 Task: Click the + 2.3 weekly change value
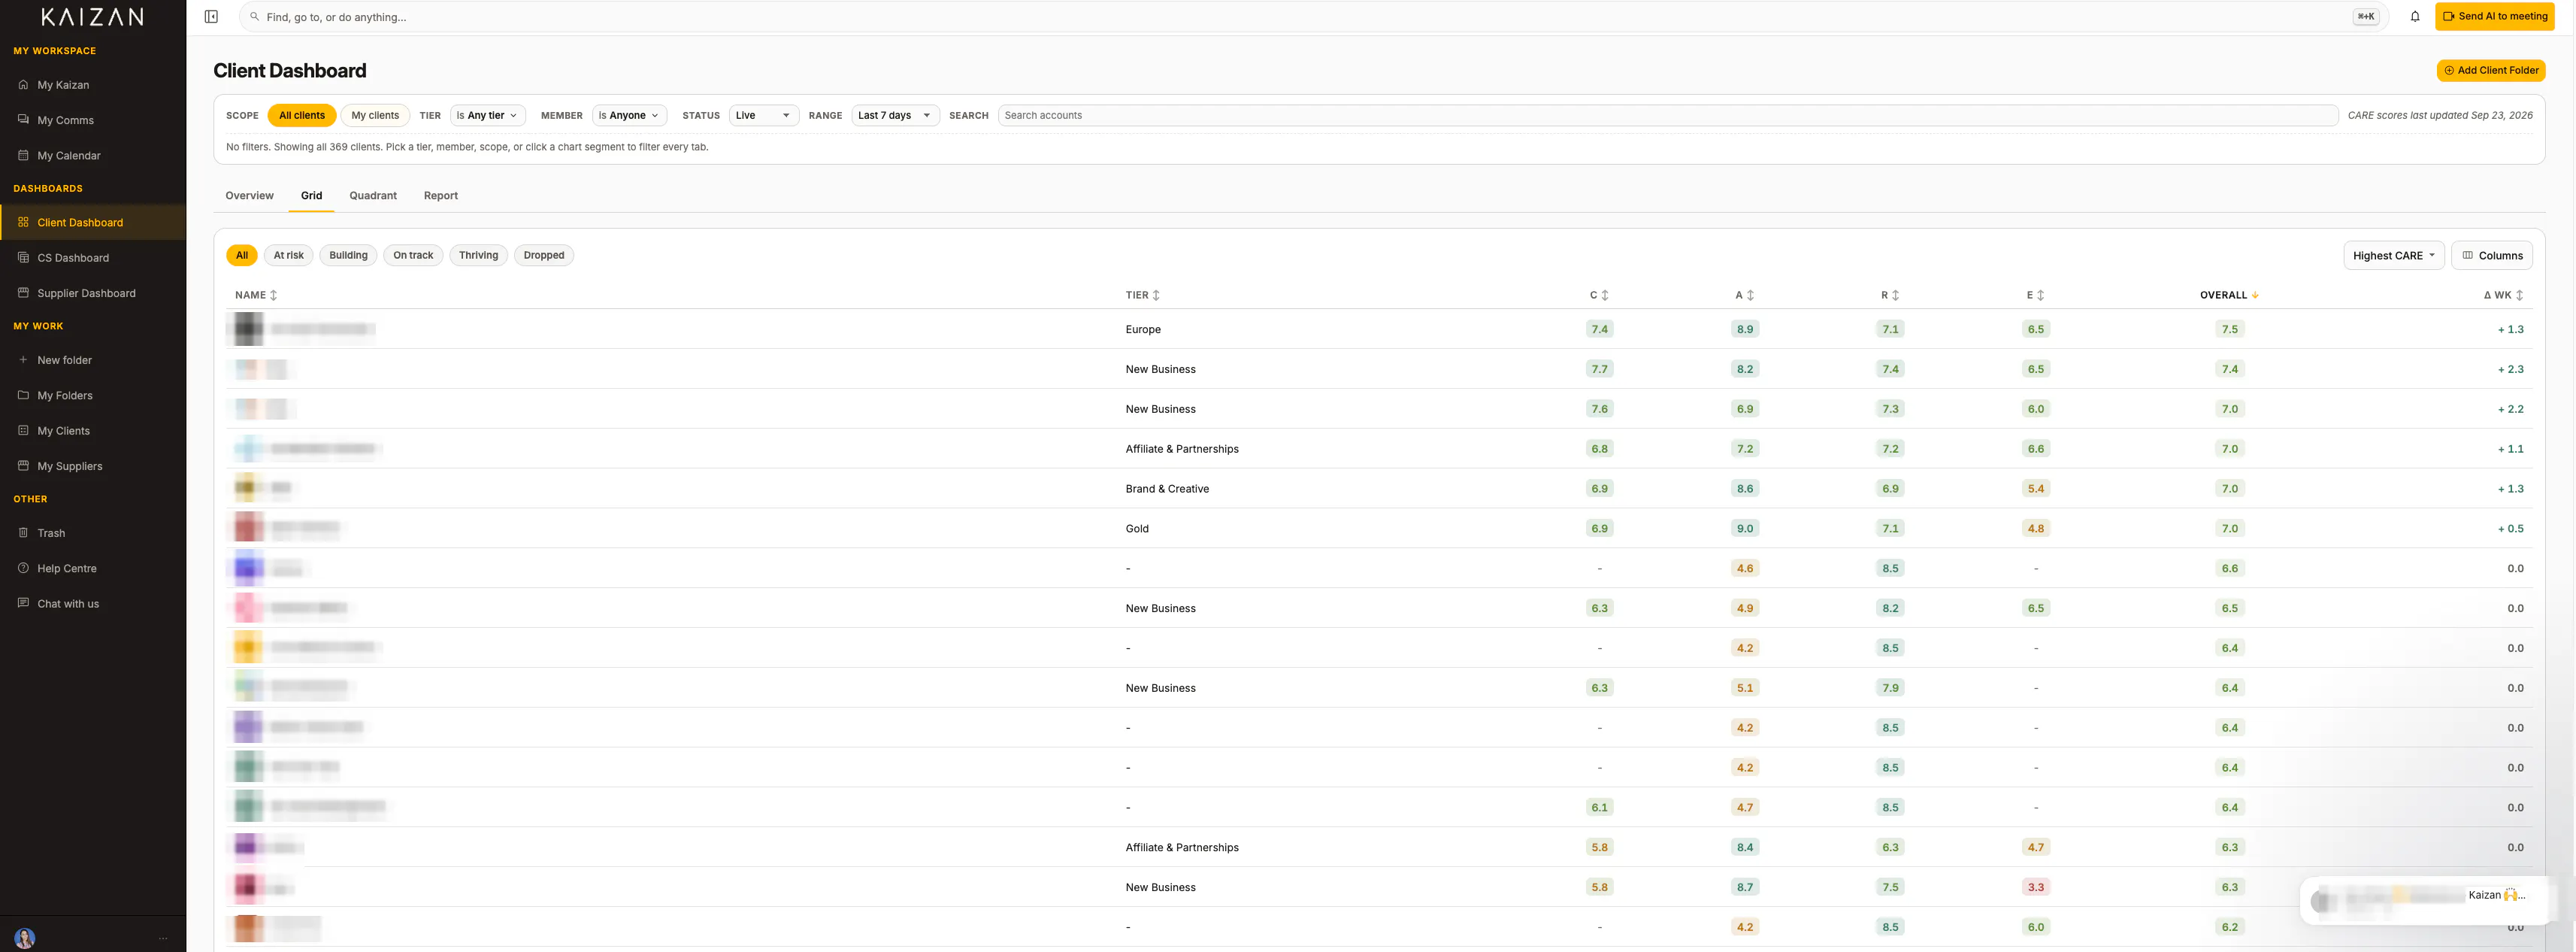point(2510,369)
